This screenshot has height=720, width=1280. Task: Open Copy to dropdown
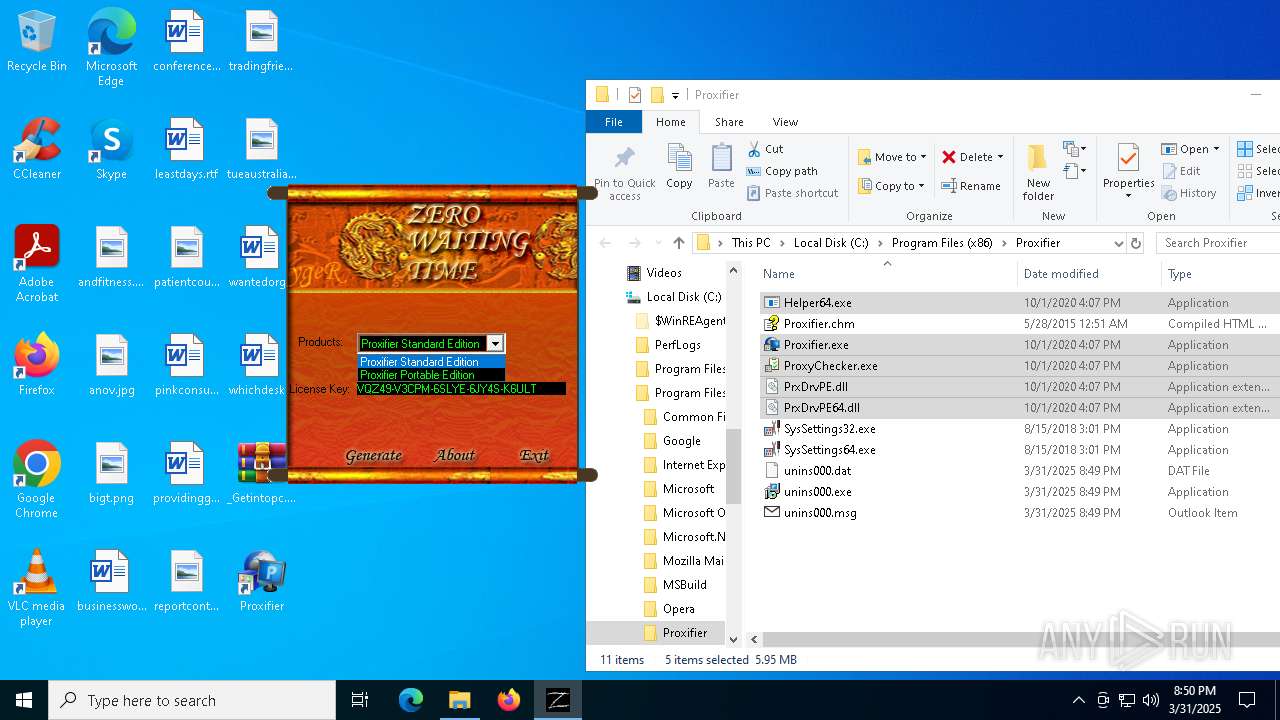[x=892, y=186]
